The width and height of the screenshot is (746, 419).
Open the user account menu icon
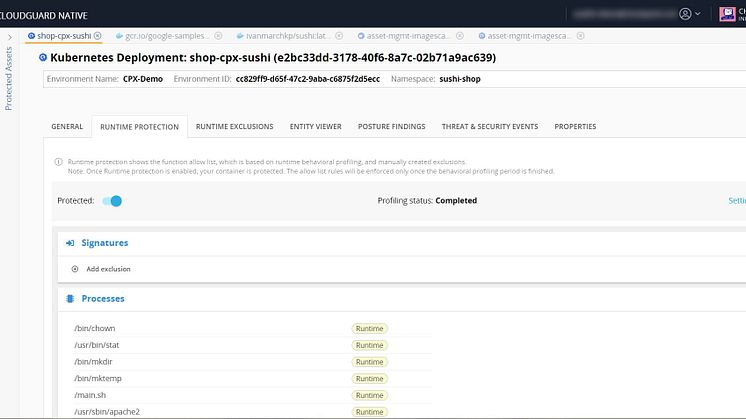coord(685,14)
